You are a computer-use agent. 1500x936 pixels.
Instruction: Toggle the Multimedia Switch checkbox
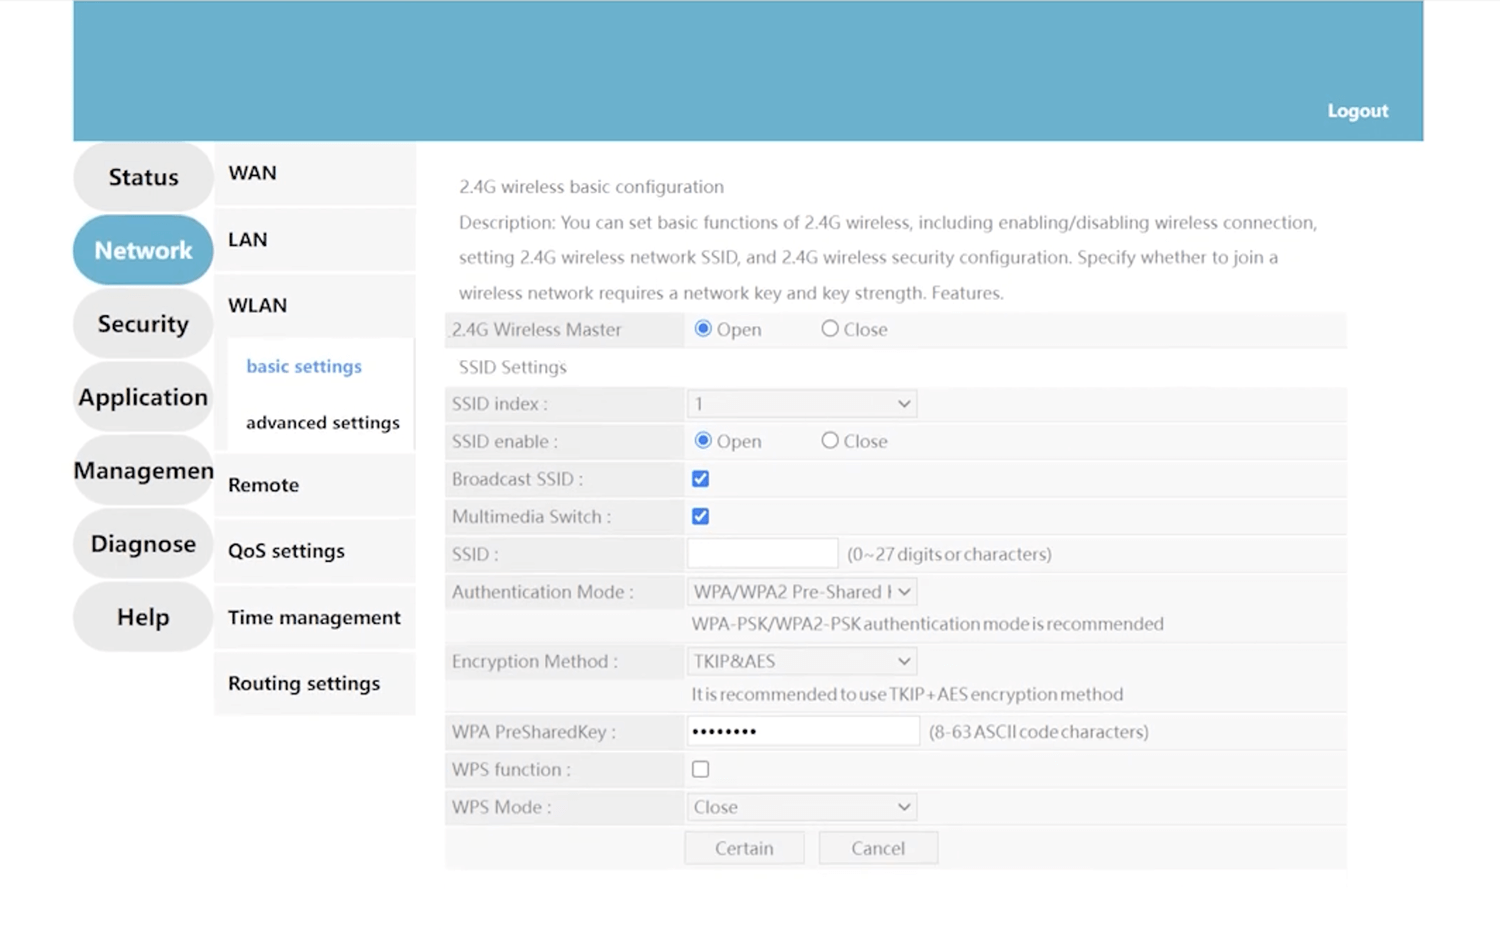(700, 517)
